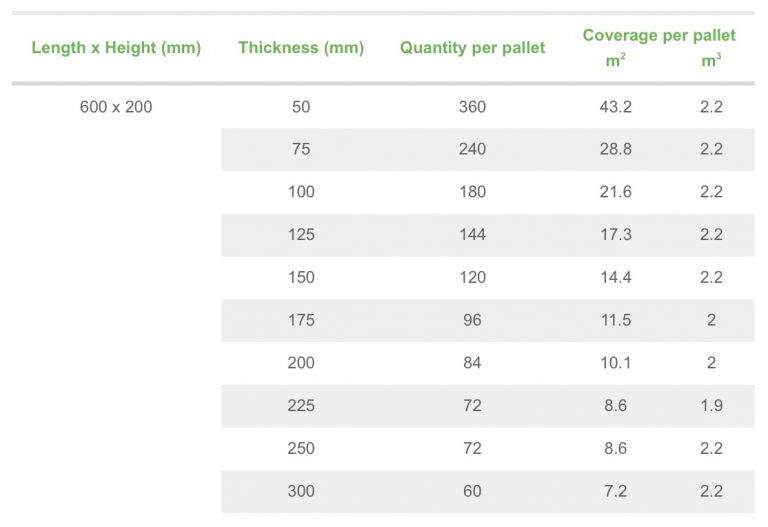Select the "600 x 200" dimension cell
768x527 pixels.
116,107
